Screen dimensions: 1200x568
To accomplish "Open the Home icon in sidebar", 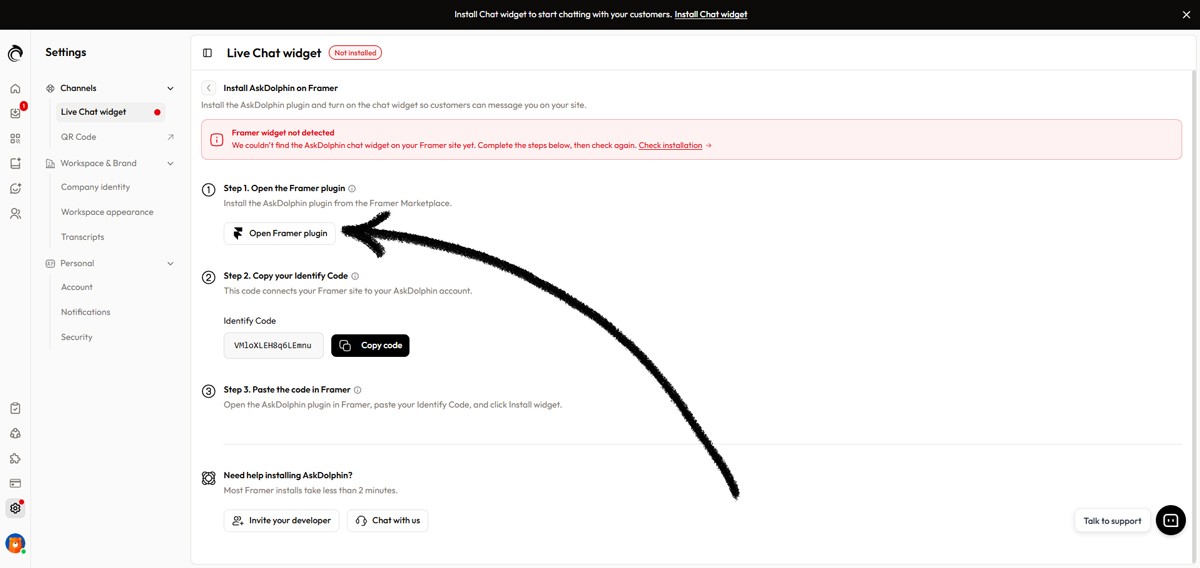I will (15, 89).
